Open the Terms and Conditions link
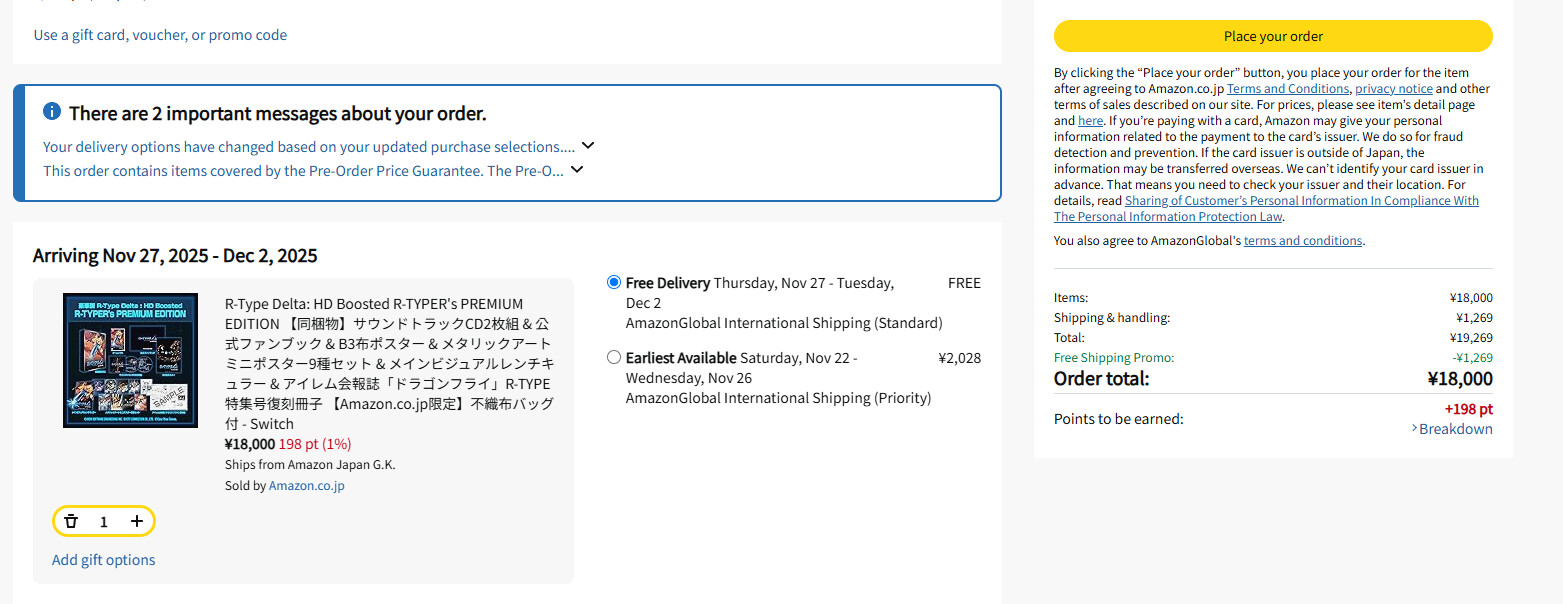 pyautogui.click(x=1287, y=89)
